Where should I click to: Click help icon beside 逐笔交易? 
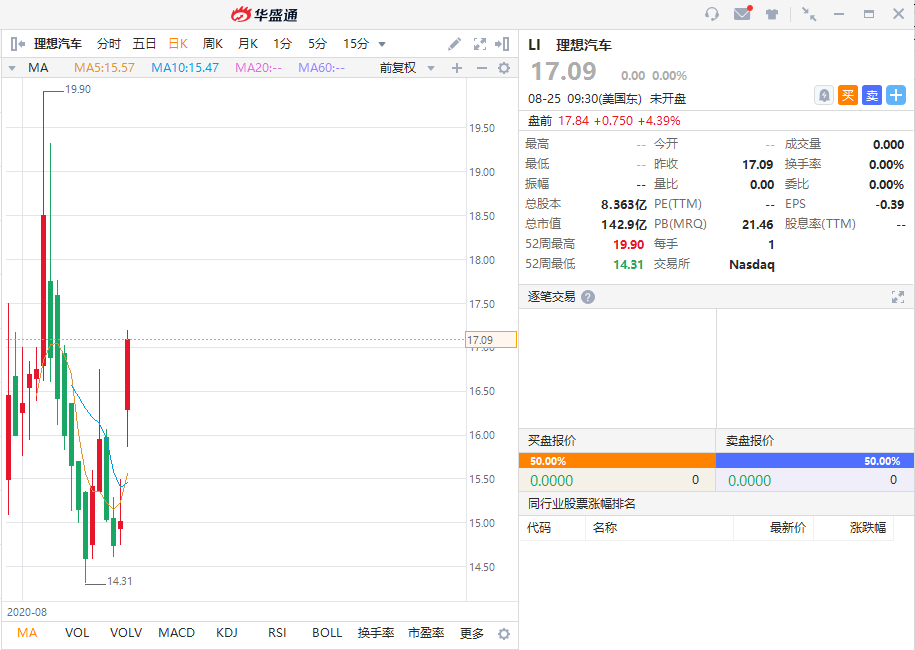[x=588, y=297]
